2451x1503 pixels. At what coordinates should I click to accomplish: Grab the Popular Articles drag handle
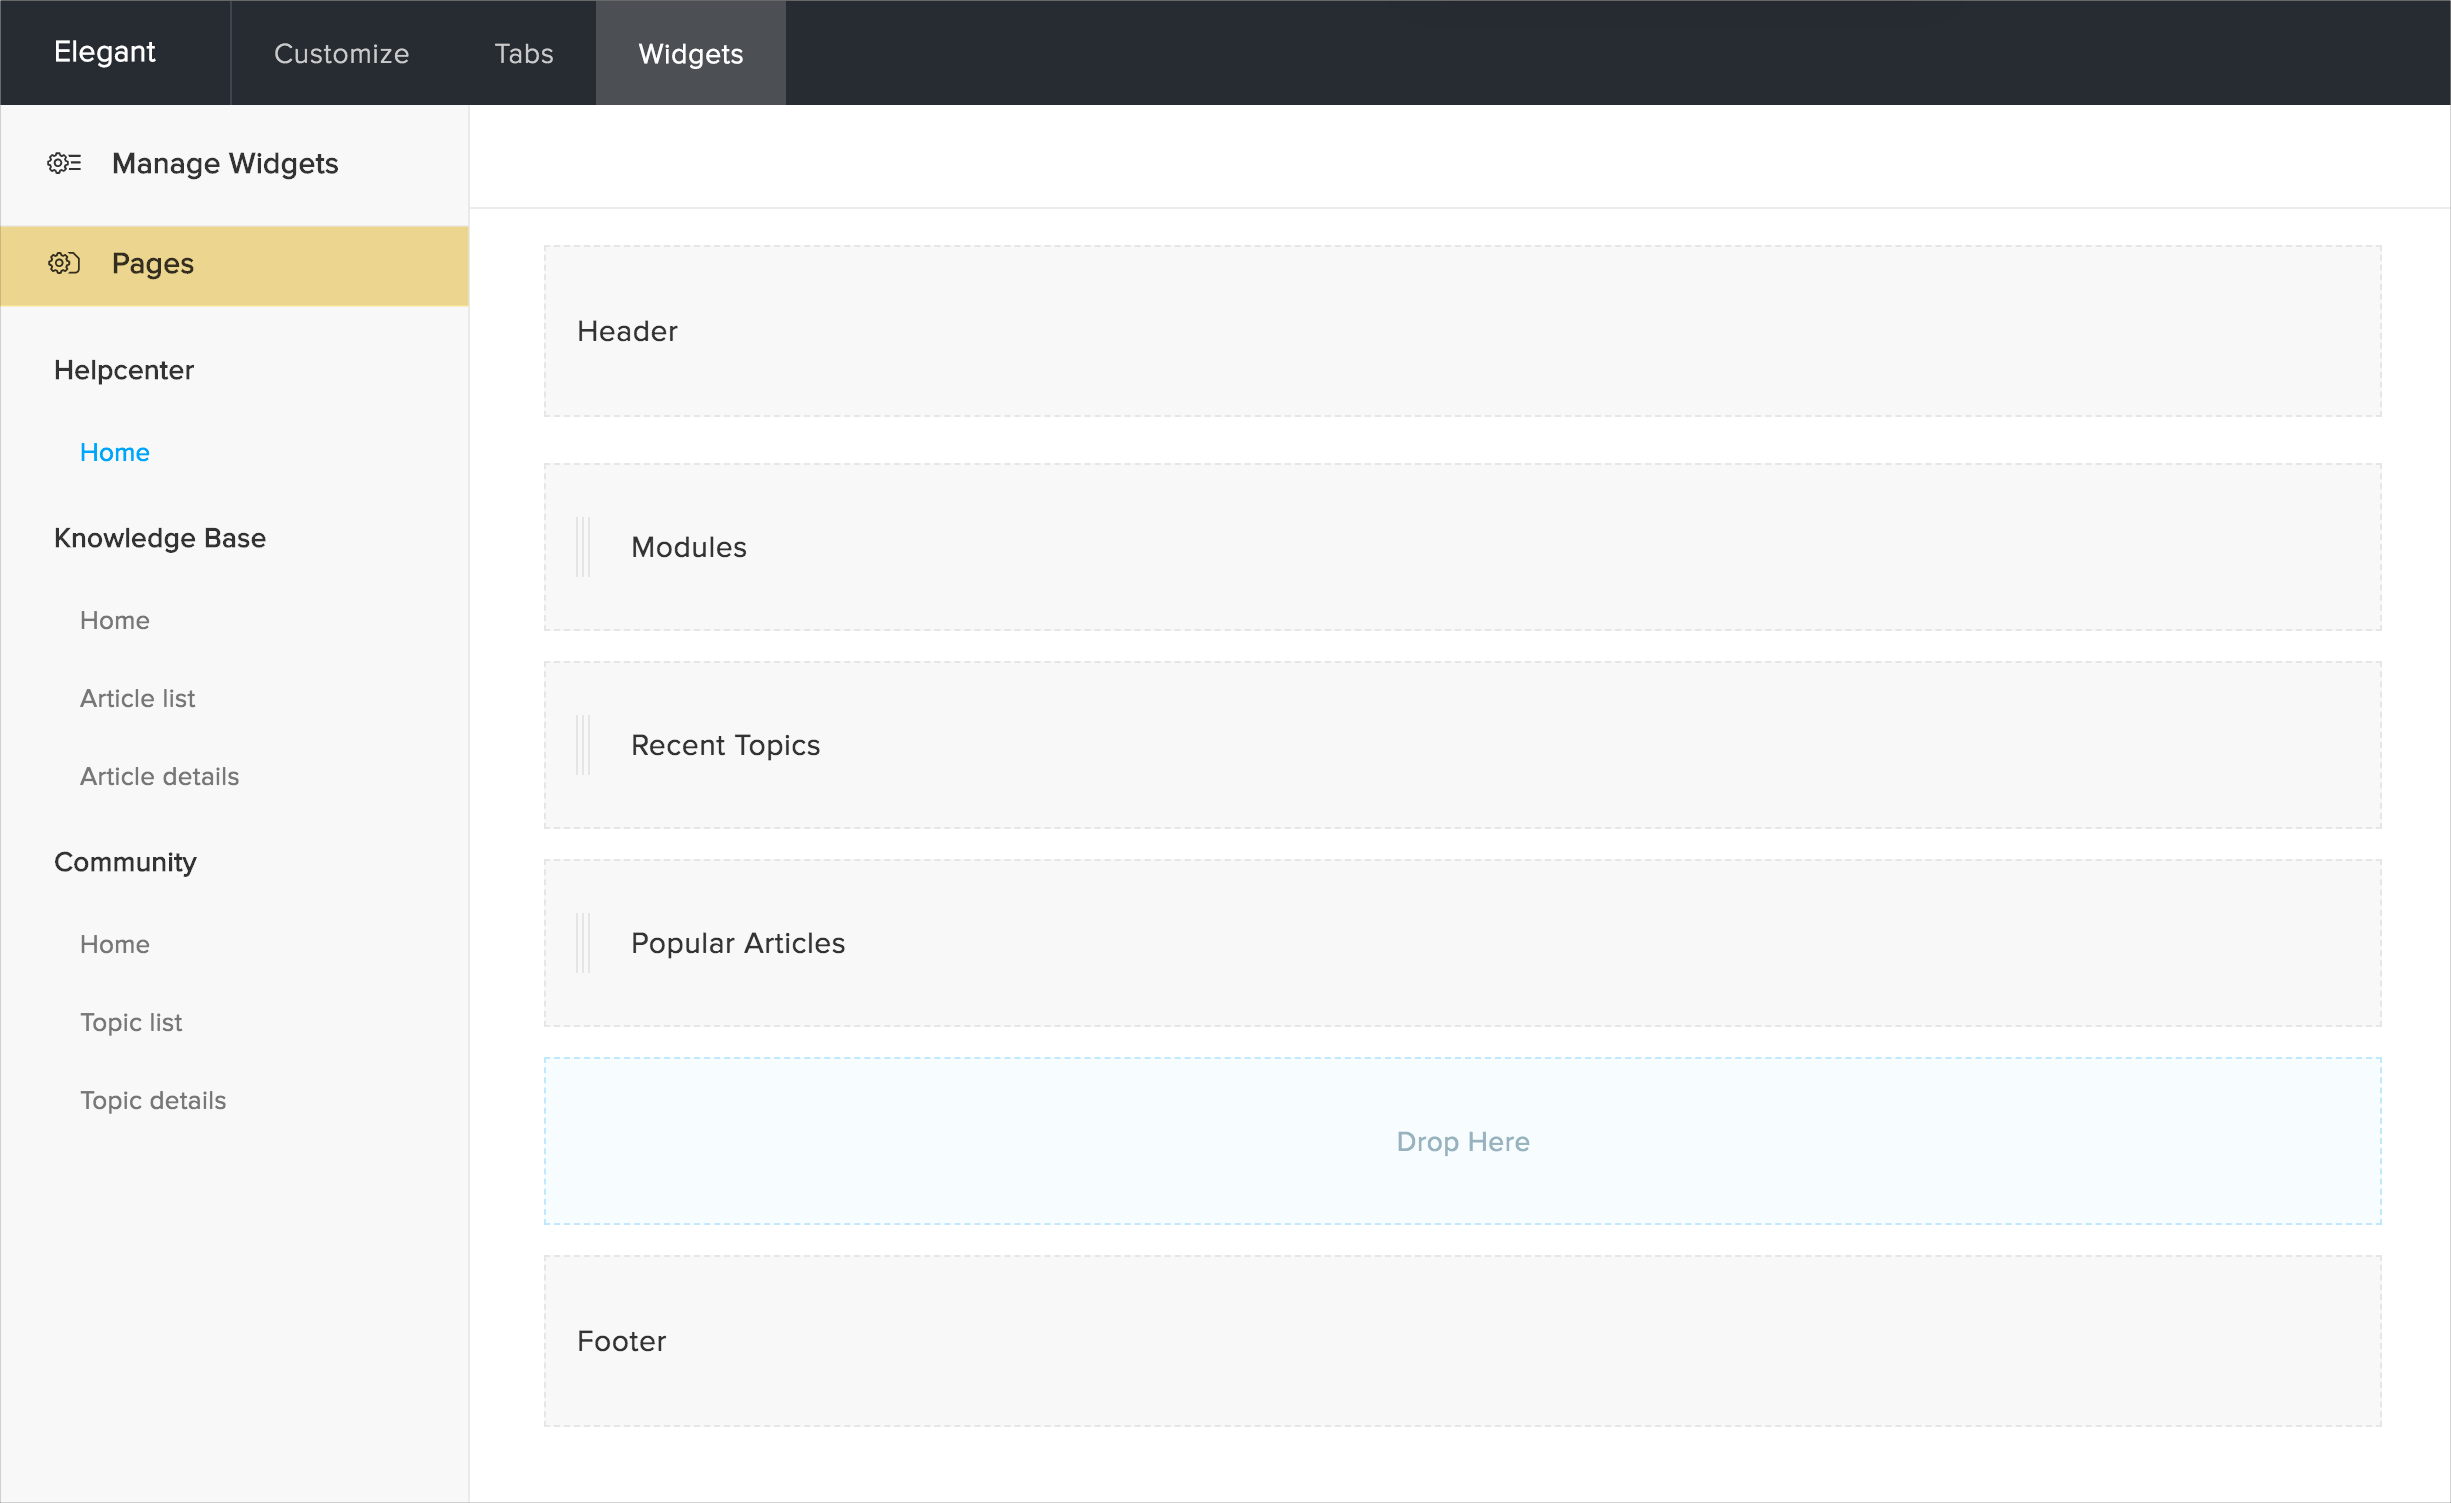coord(583,943)
